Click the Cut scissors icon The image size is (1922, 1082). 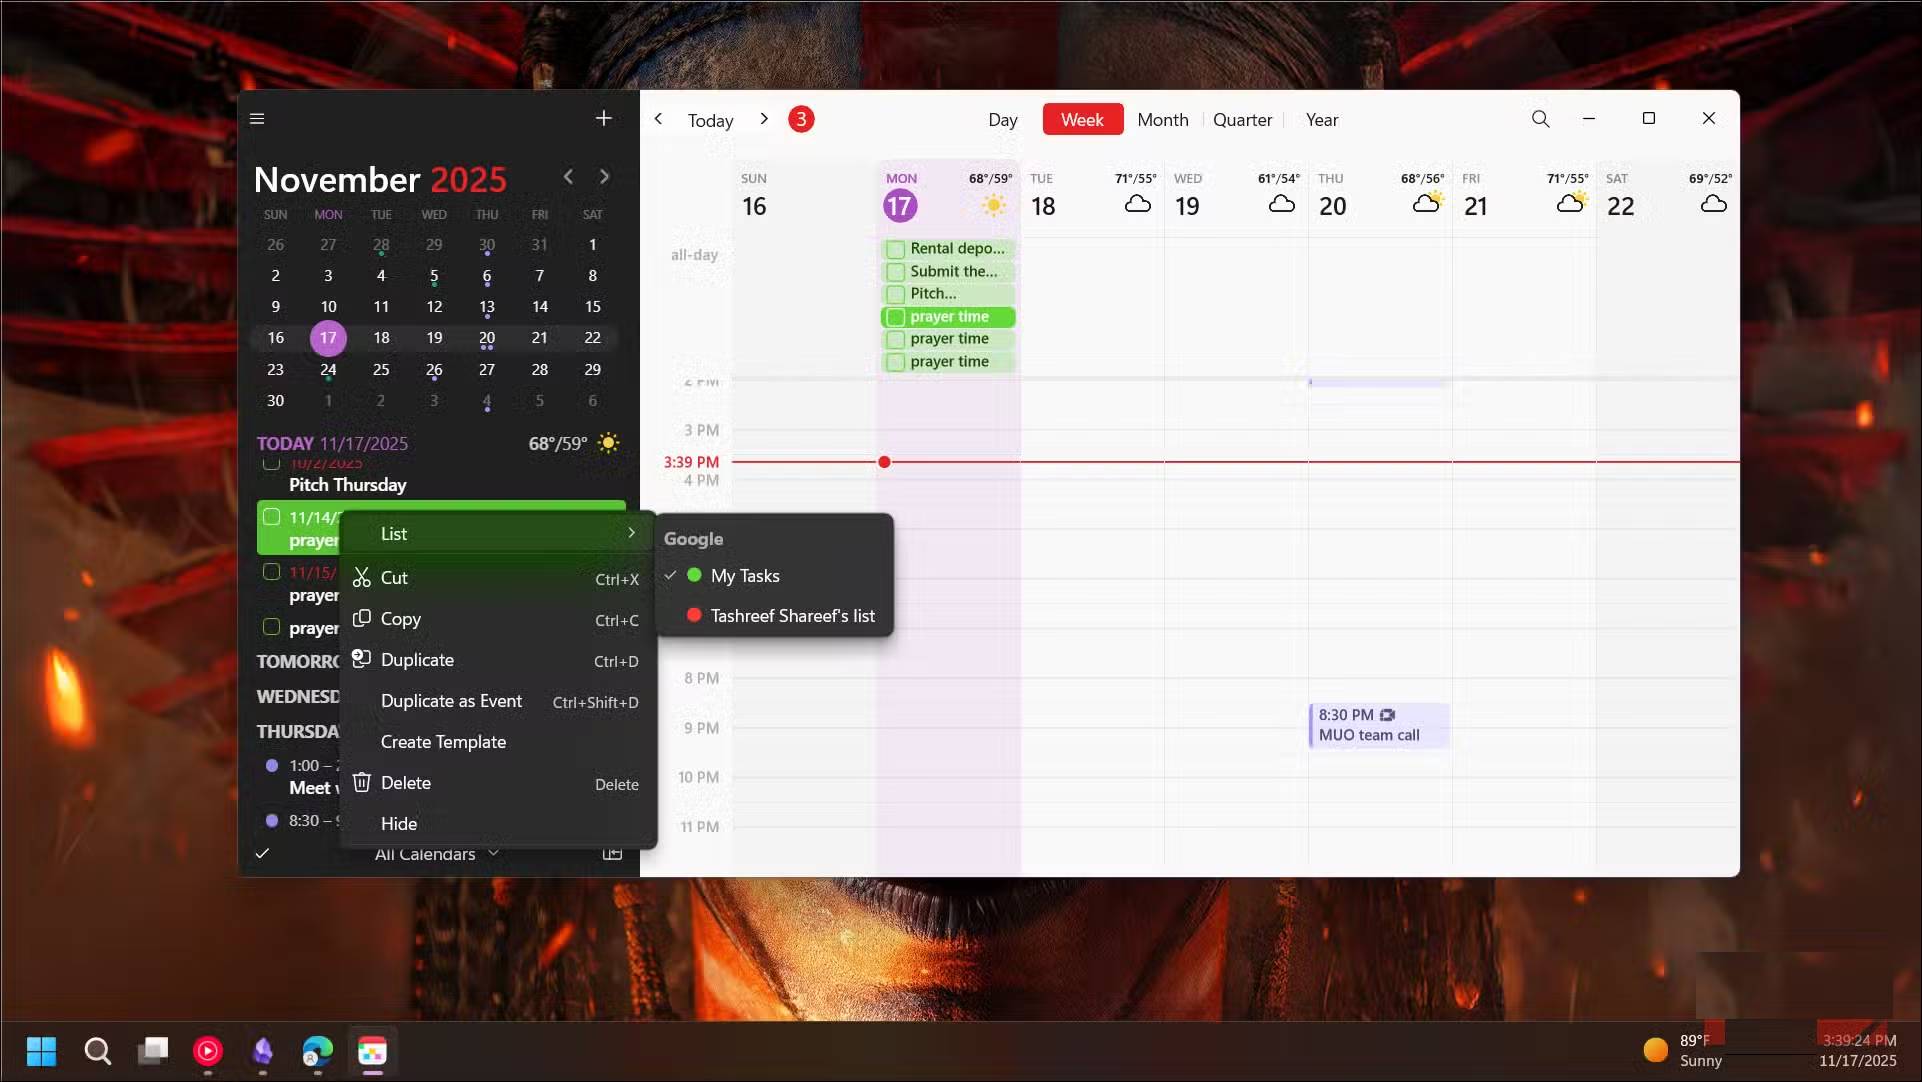pos(361,578)
